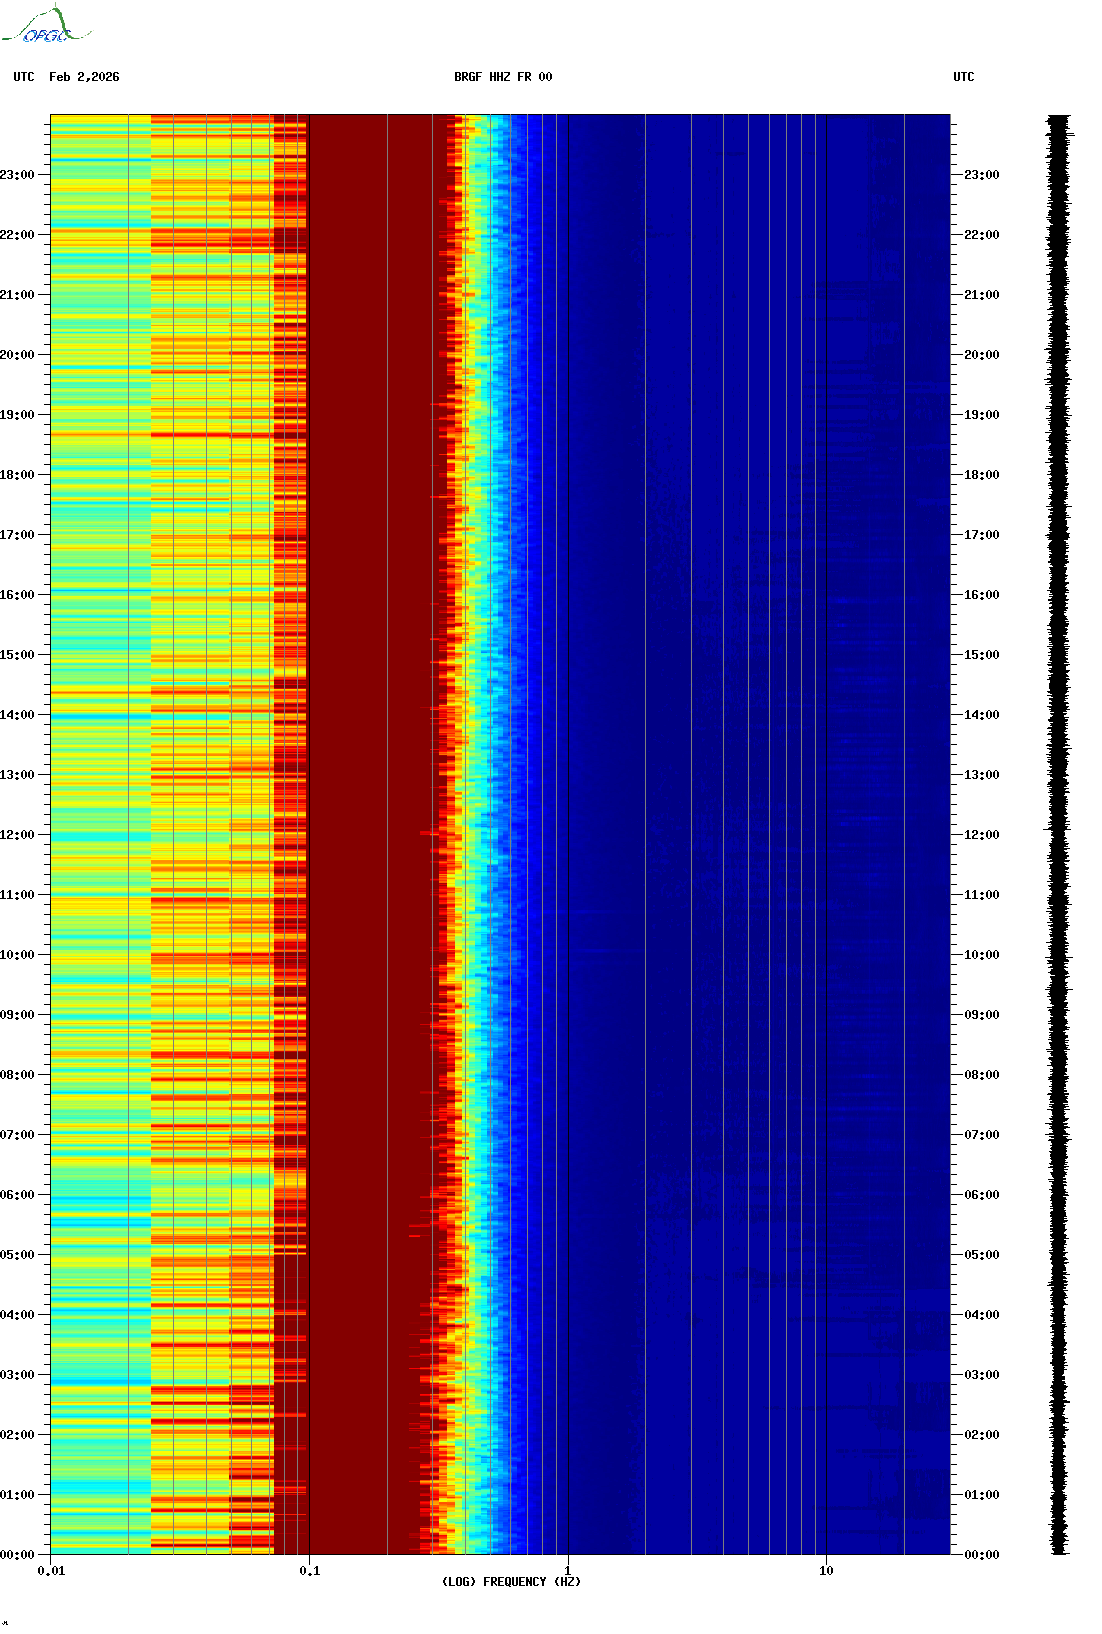Click the OGS logo icon
The height and width of the screenshot is (1634, 1102).
point(45,27)
